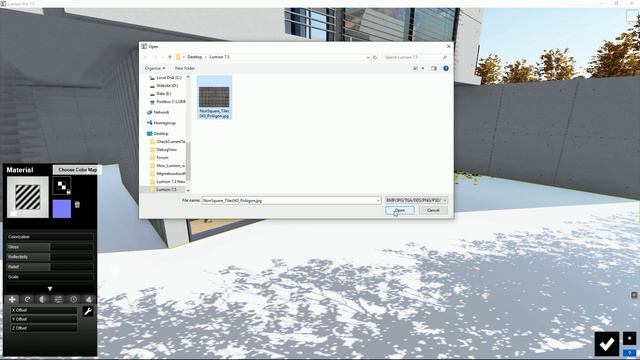The height and width of the screenshot is (360, 640).
Task: Click the striped material preview thumbnail
Action: (28, 197)
